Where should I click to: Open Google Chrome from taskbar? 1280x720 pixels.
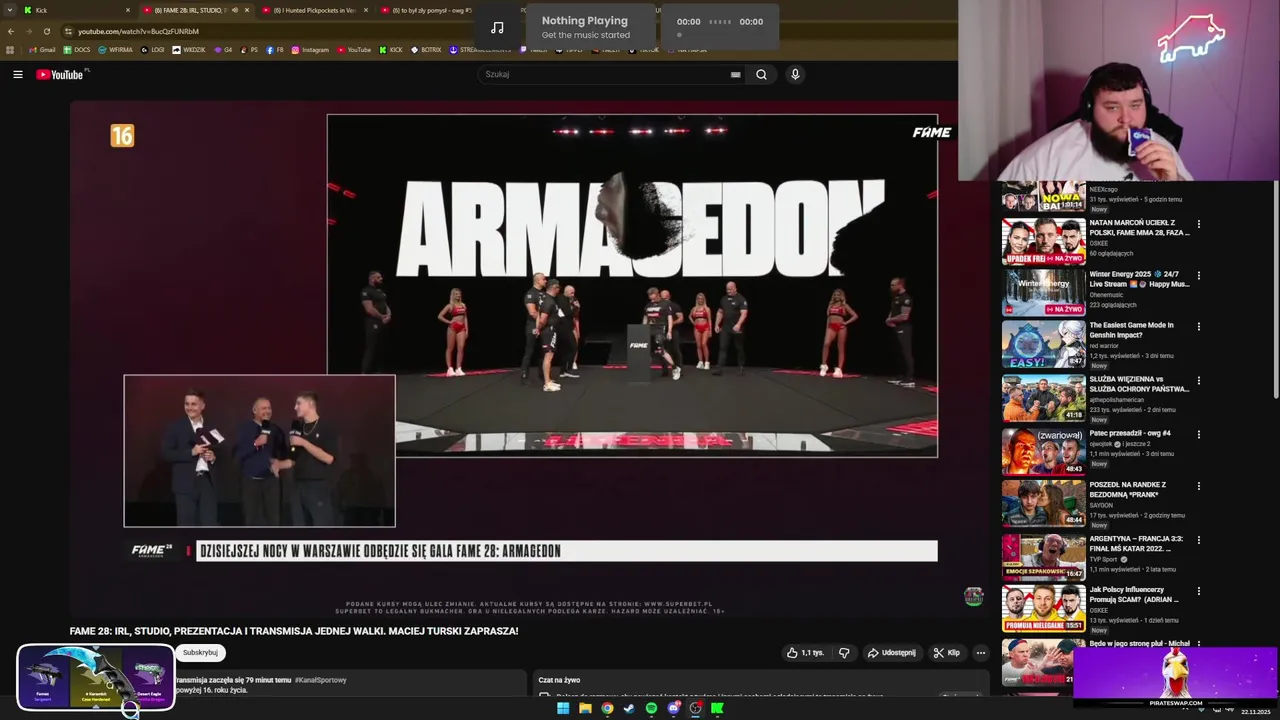[x=607, y=708]
